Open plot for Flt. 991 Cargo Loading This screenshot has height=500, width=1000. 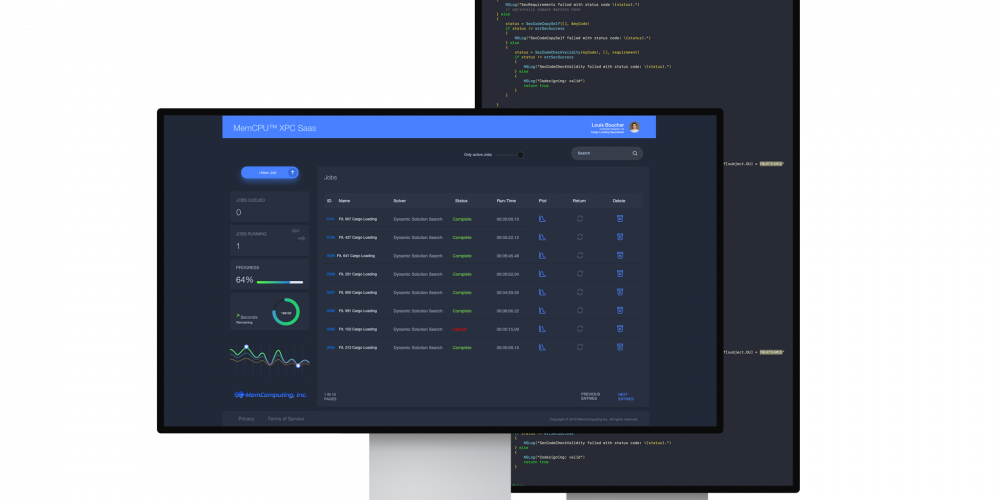541,310
